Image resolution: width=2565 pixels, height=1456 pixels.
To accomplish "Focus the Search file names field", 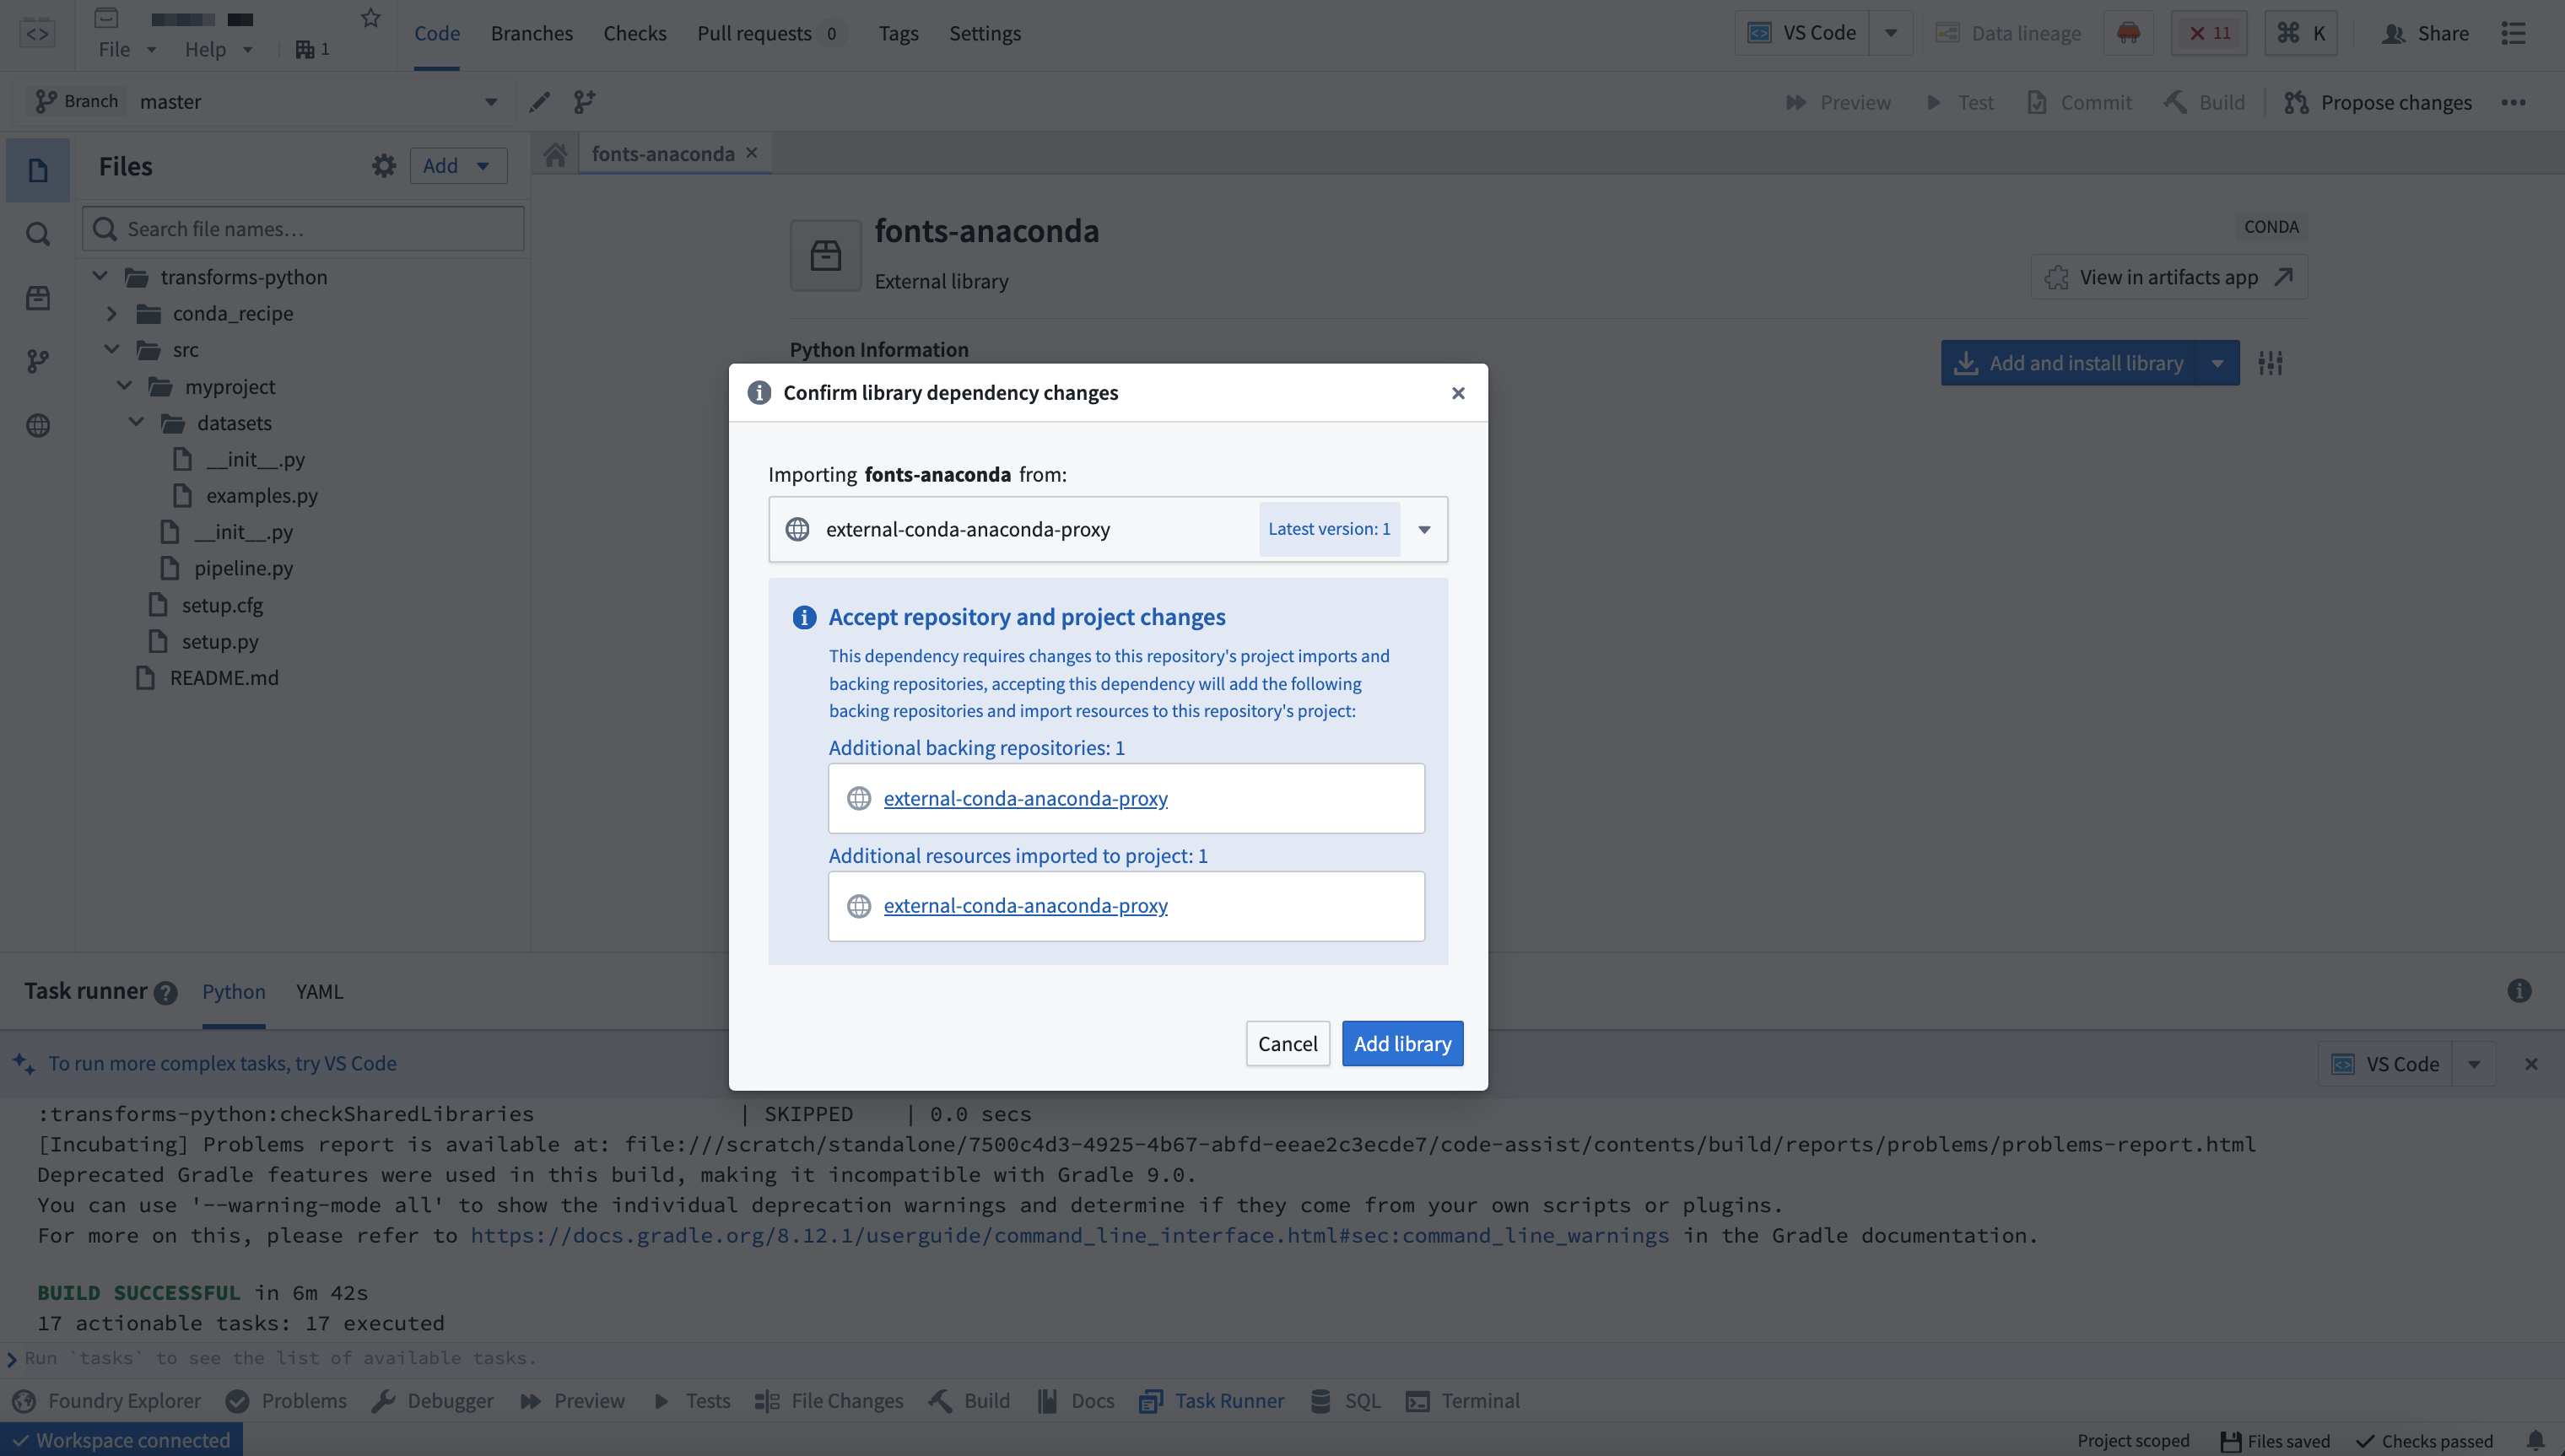I will coord(303,229).
